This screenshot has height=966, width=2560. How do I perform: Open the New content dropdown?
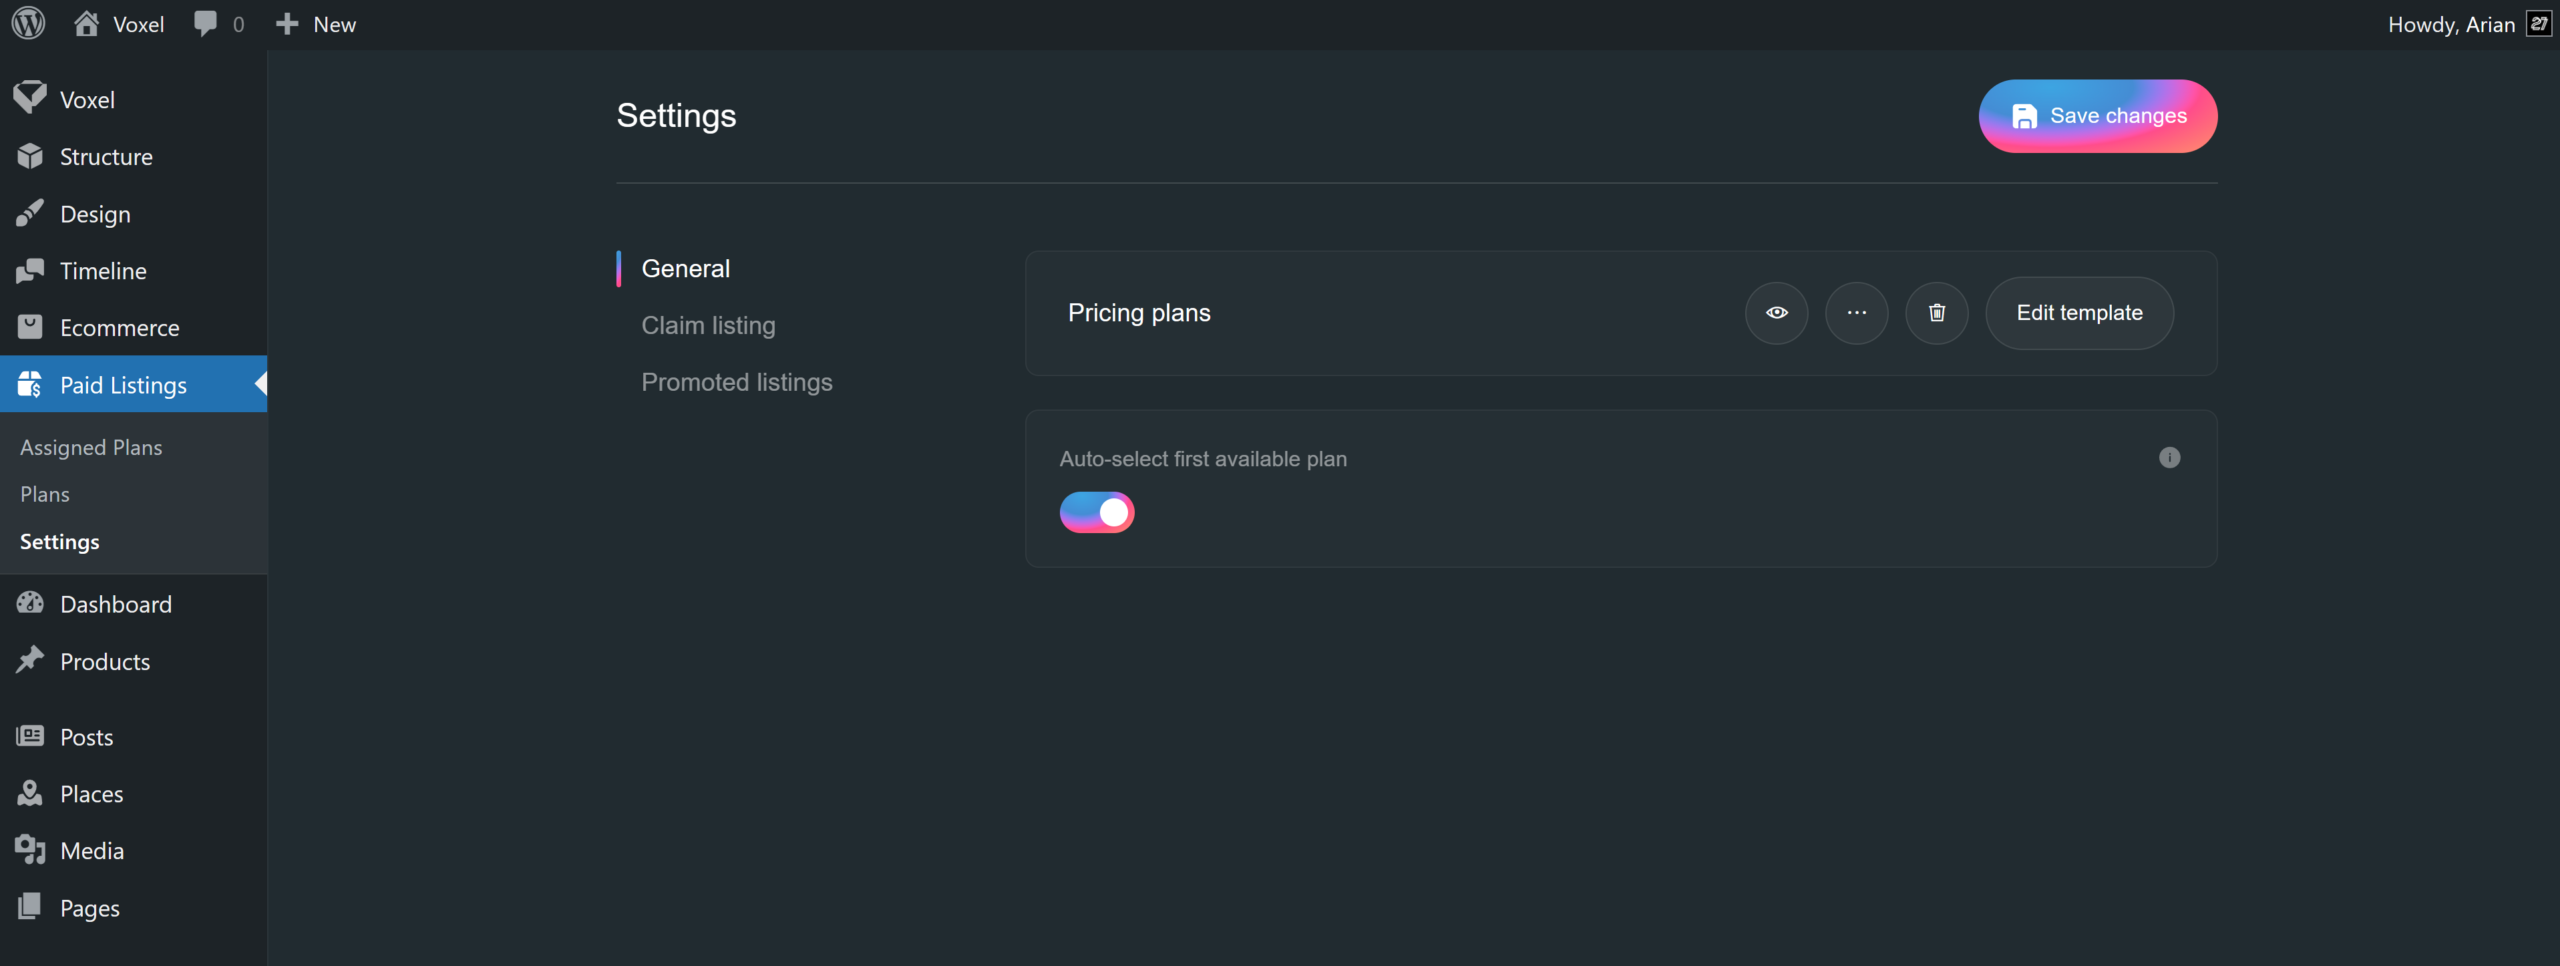(x=316, y=24)
